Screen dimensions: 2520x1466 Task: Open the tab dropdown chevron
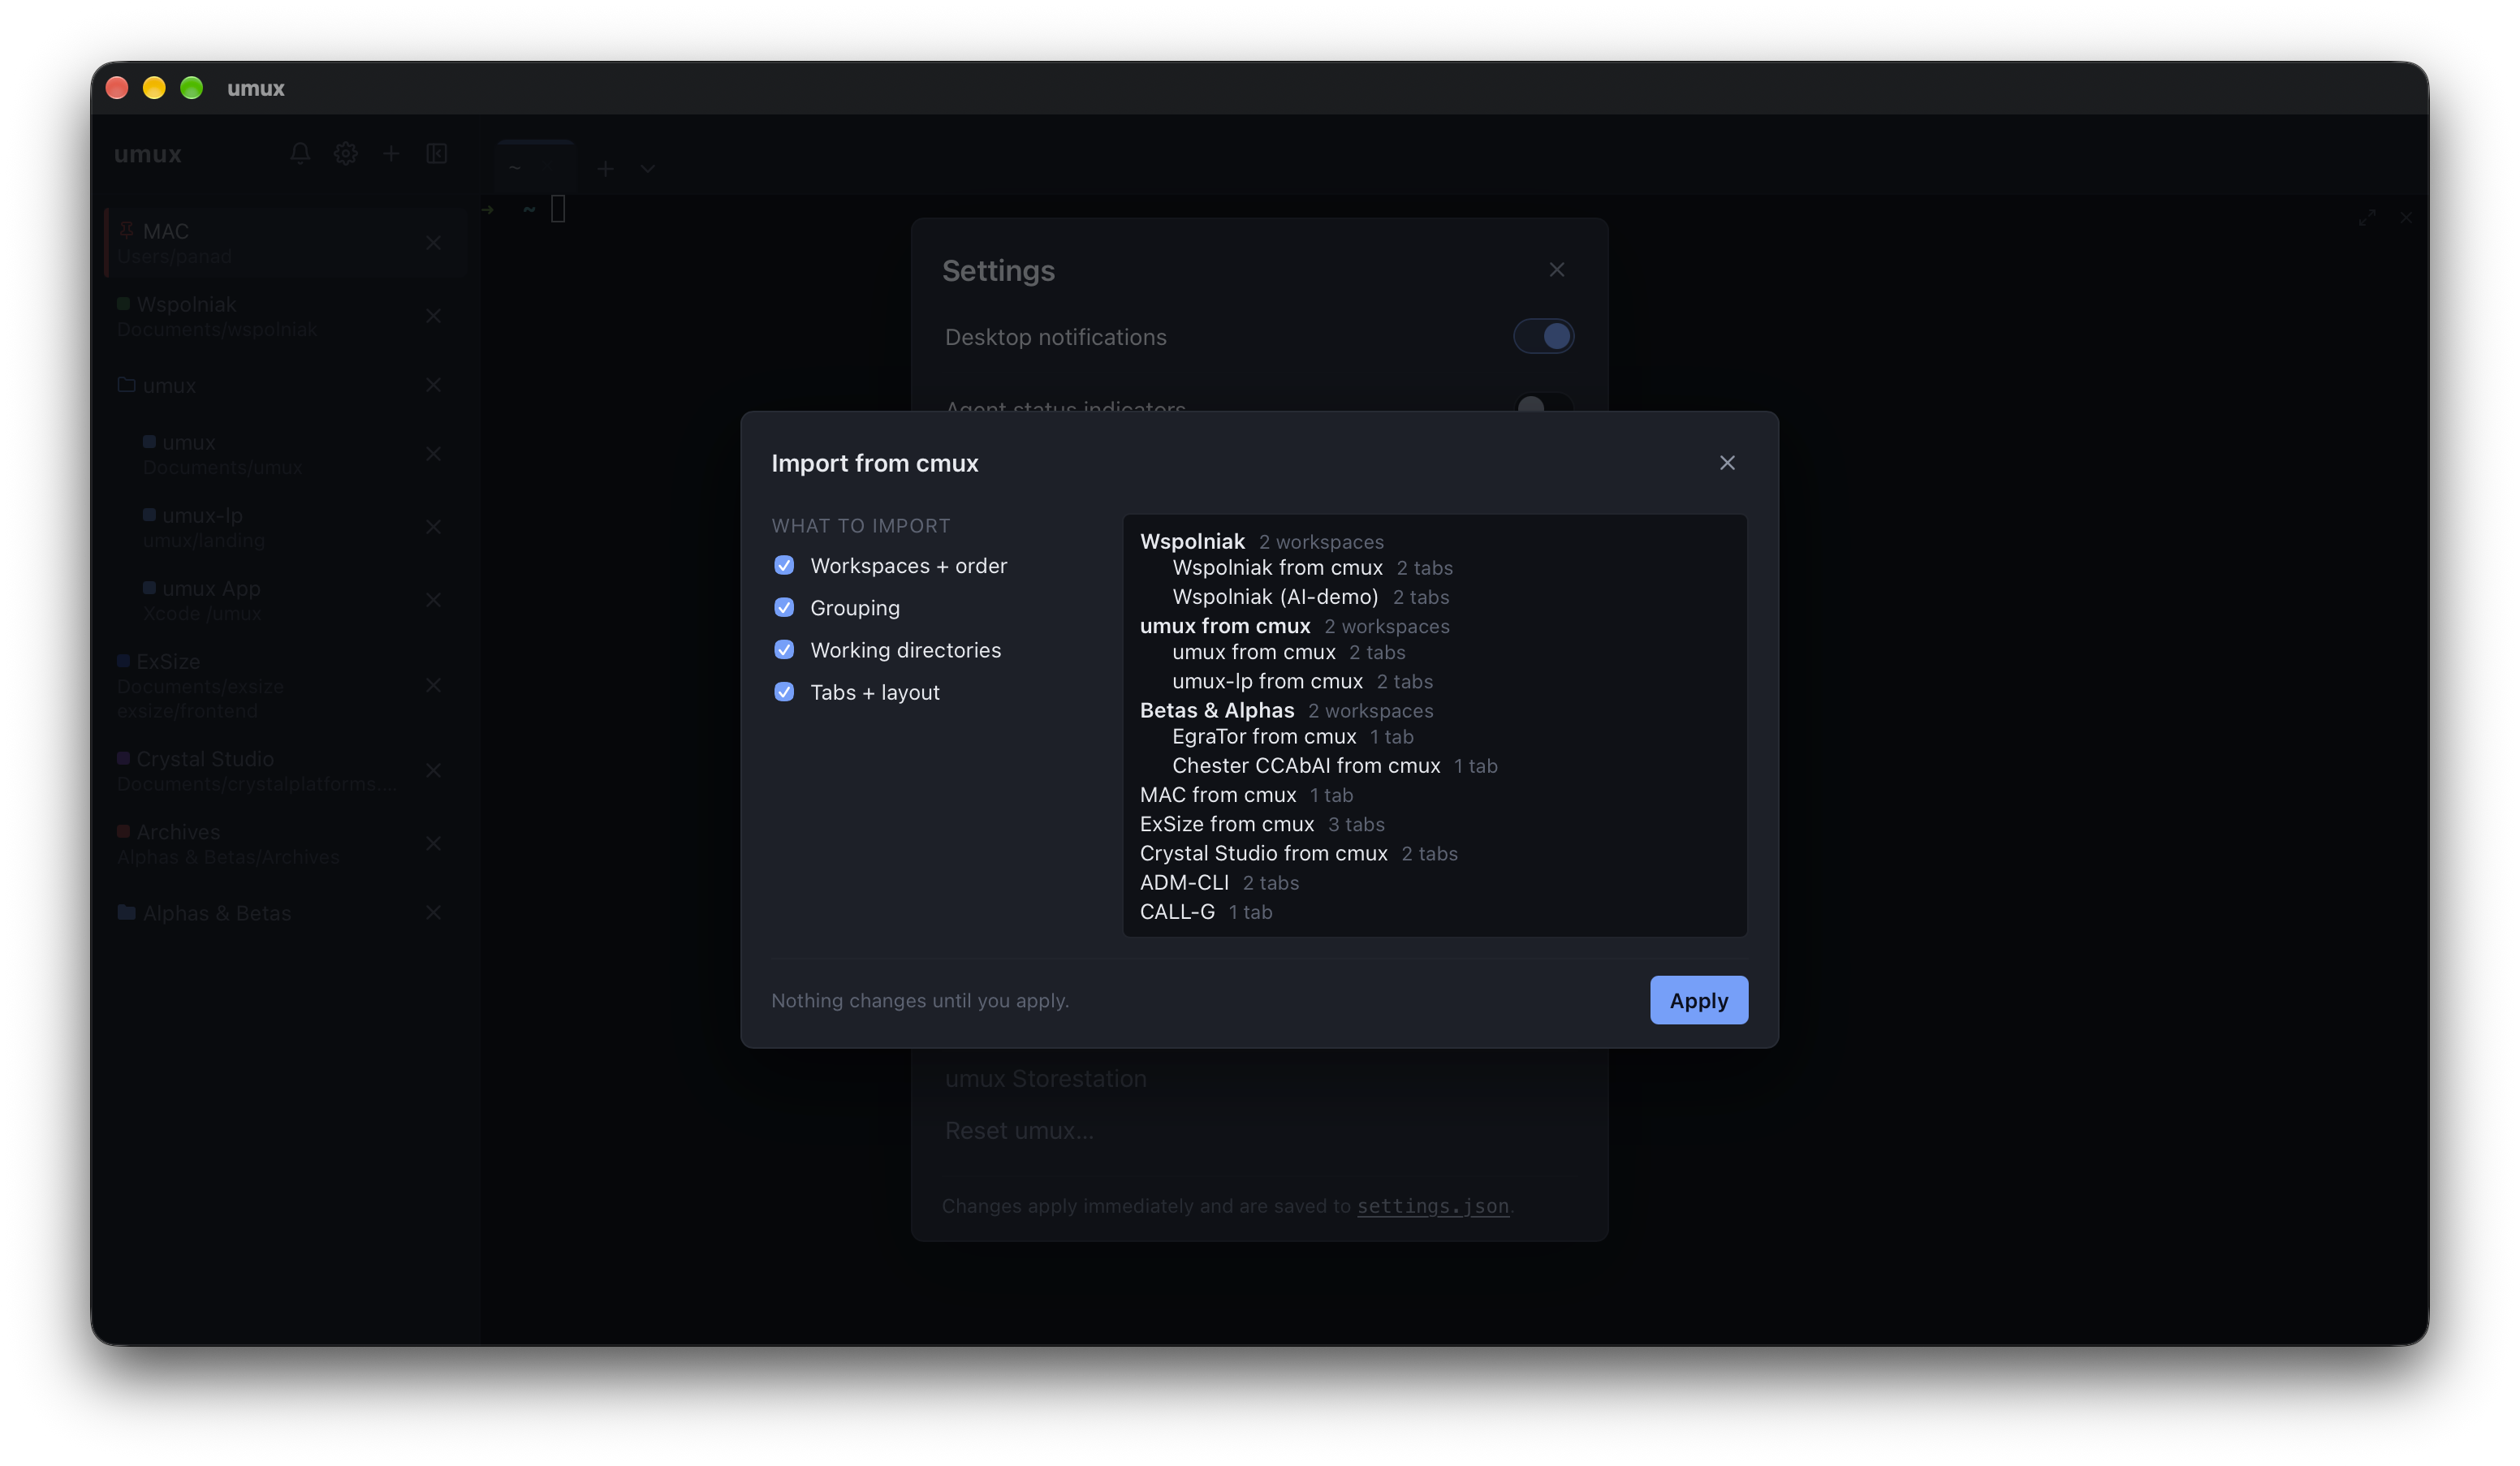click(x=648, y=169)
